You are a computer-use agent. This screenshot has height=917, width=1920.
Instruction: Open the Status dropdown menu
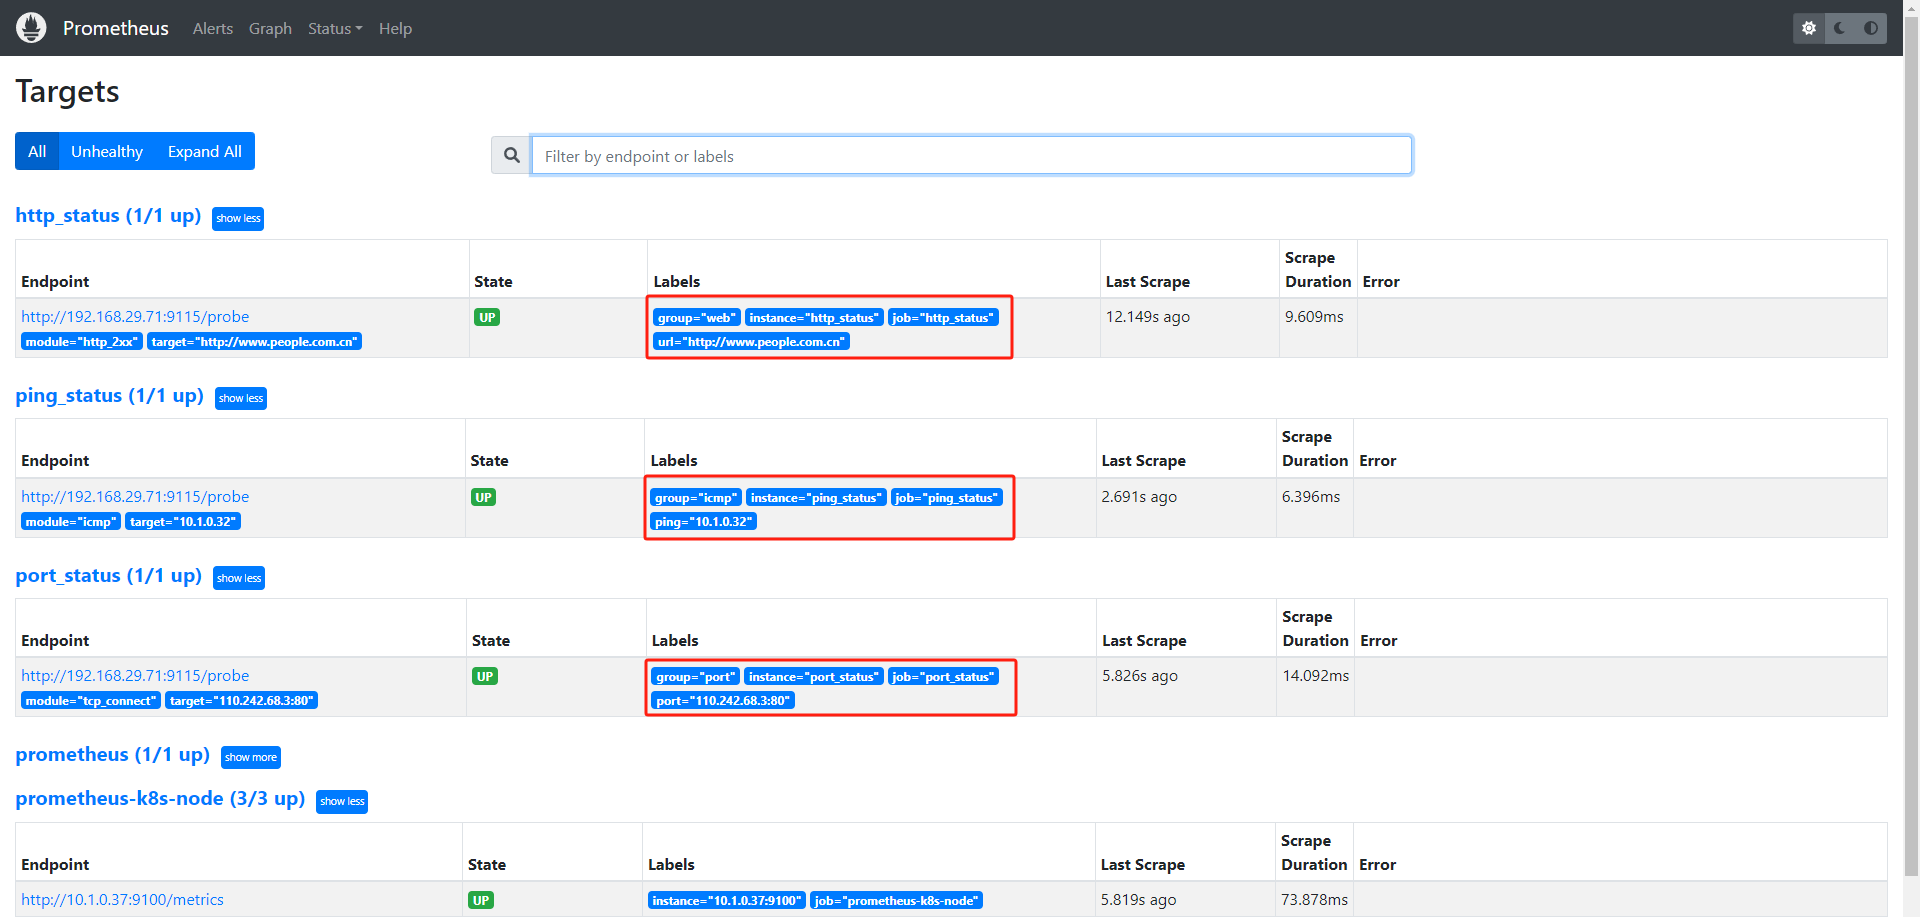(x=335, y=28)
